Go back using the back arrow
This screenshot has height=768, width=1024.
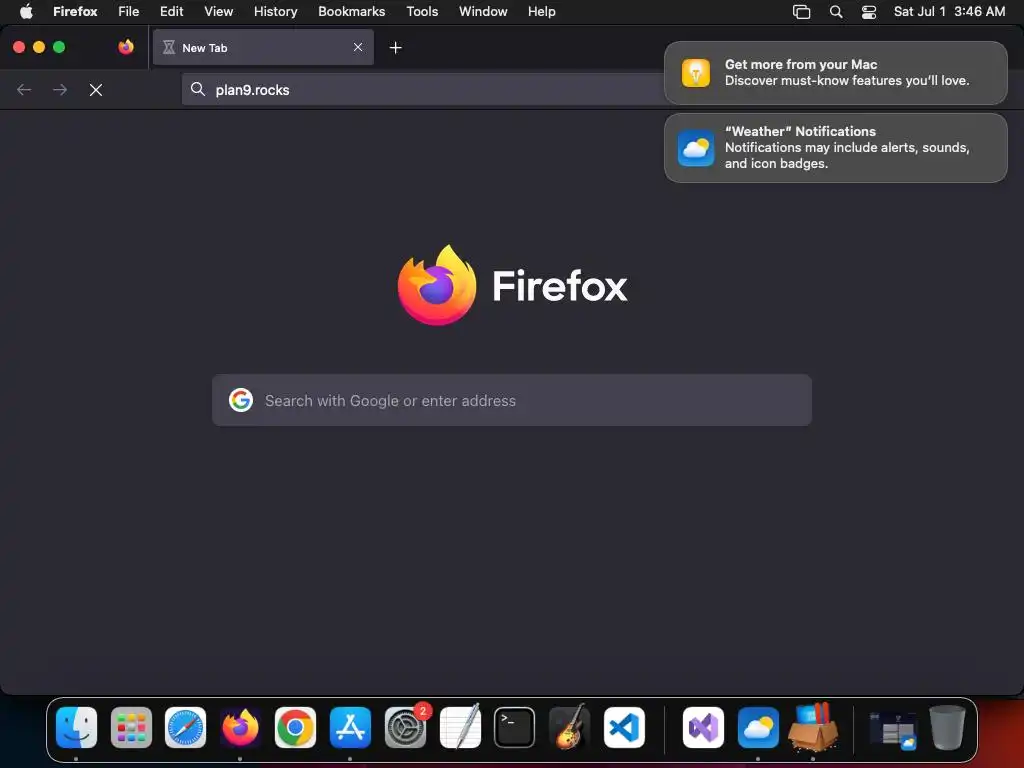pyautogui.click(x=24, y=90)
